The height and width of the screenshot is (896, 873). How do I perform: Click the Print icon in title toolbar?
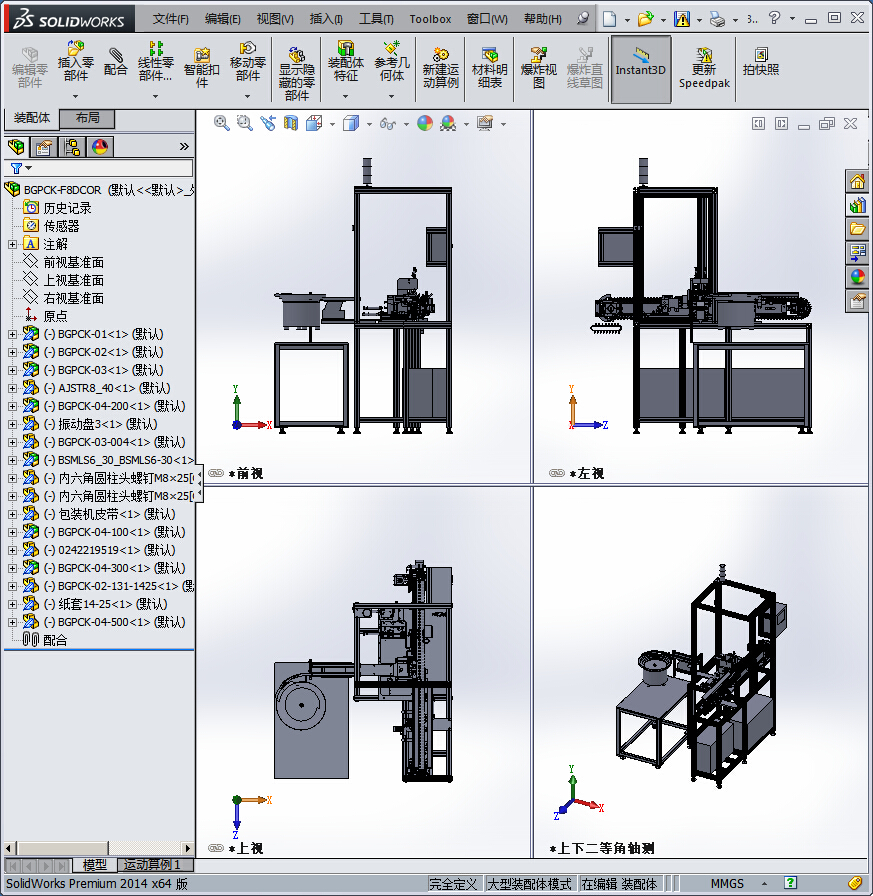click(718, 19)
